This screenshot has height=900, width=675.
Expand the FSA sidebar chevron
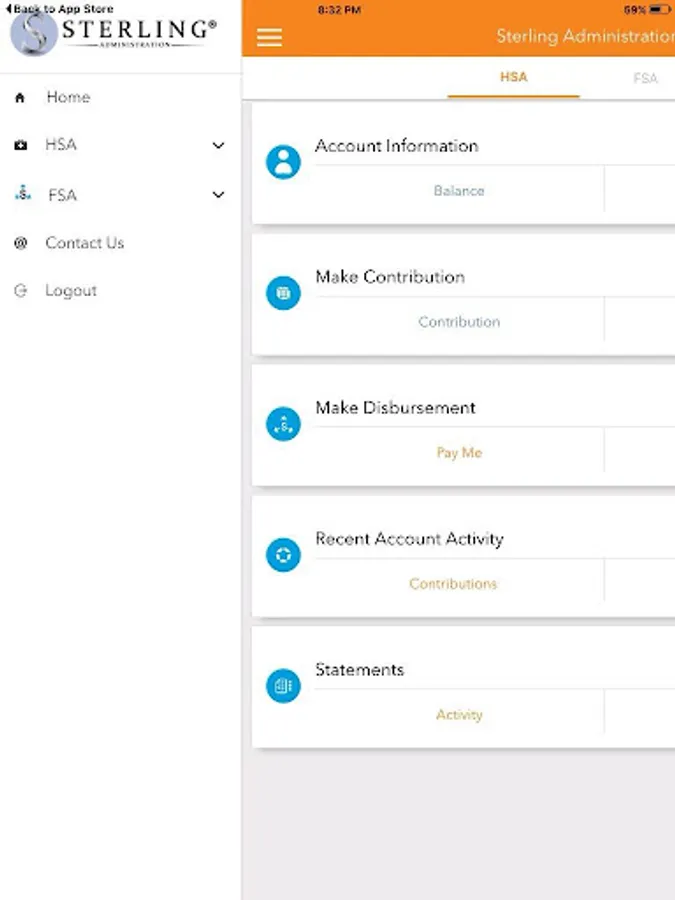(218, 195)
